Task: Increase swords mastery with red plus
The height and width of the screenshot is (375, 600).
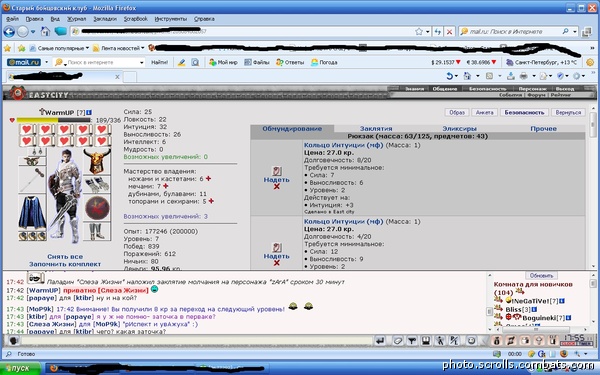Action: [166, 186]
